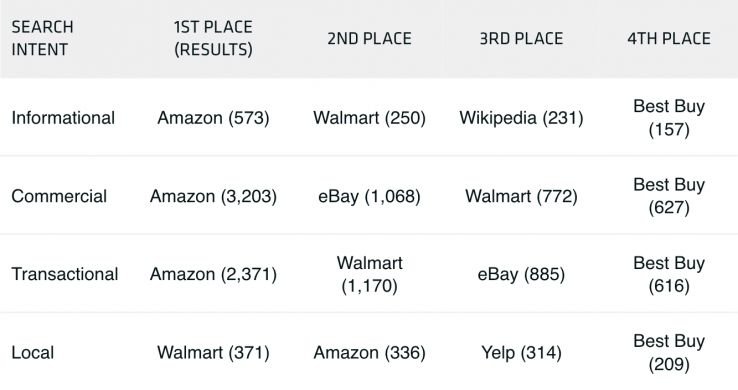Click the 1ST PLACE (RESULTS) header
The height and width of the screenshot is (390, 738).
coord(213,38)
